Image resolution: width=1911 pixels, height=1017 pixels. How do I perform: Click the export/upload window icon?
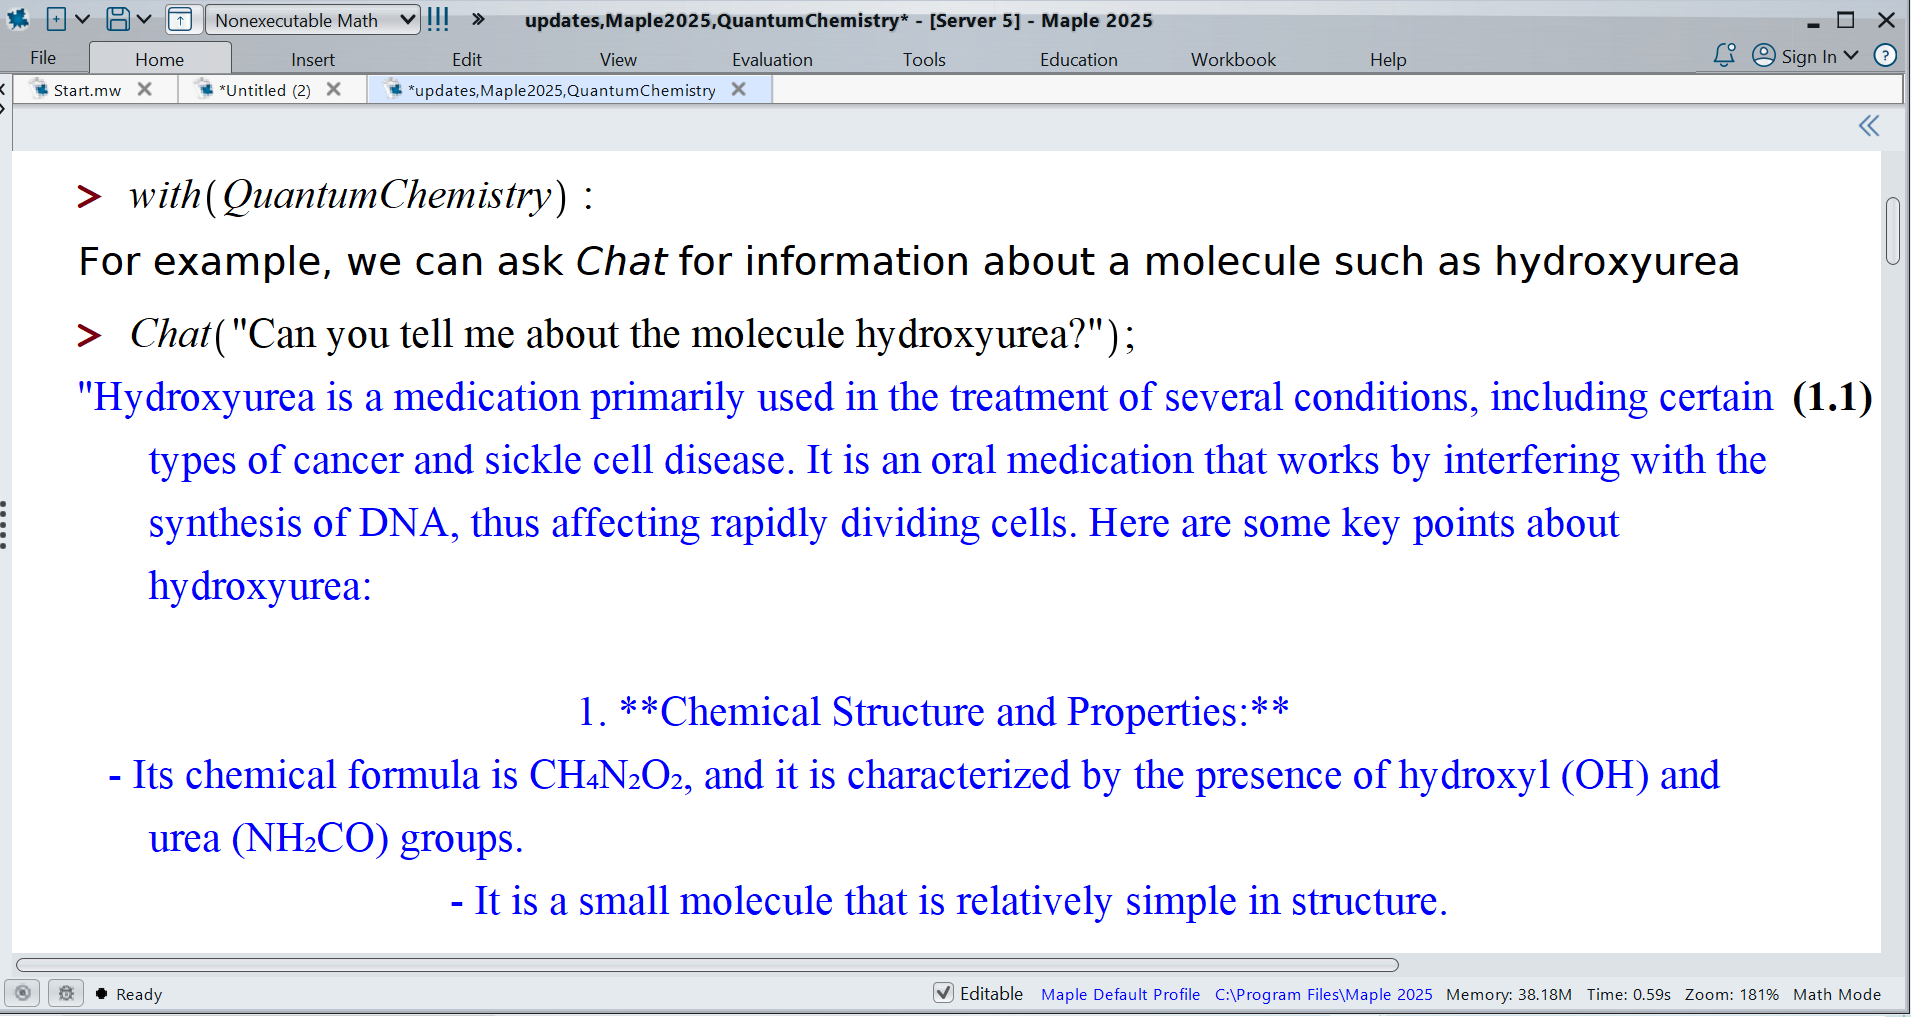(x=180, y=19)
